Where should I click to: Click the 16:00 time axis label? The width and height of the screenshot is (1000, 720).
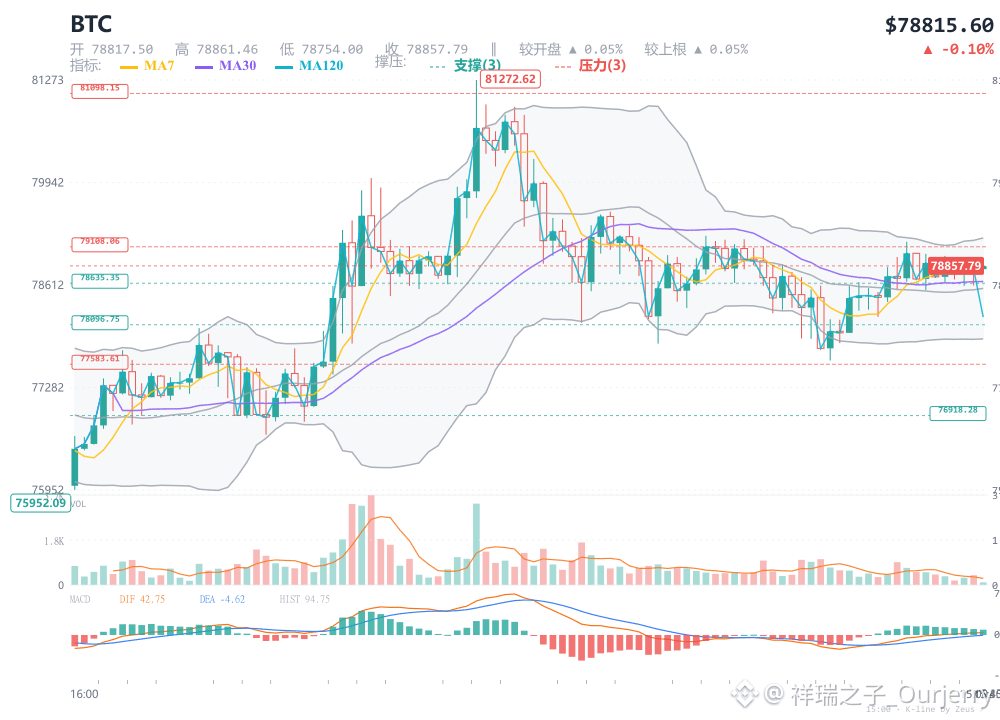coord(84,694)
